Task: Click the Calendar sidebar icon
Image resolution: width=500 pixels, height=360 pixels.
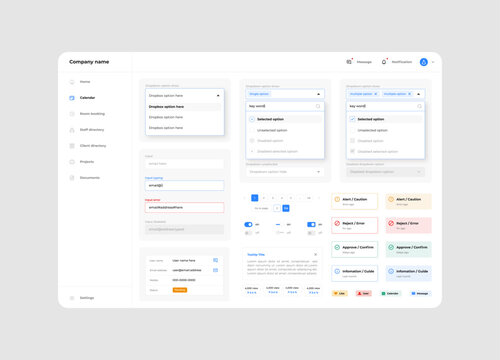Action: pos(72,98)
